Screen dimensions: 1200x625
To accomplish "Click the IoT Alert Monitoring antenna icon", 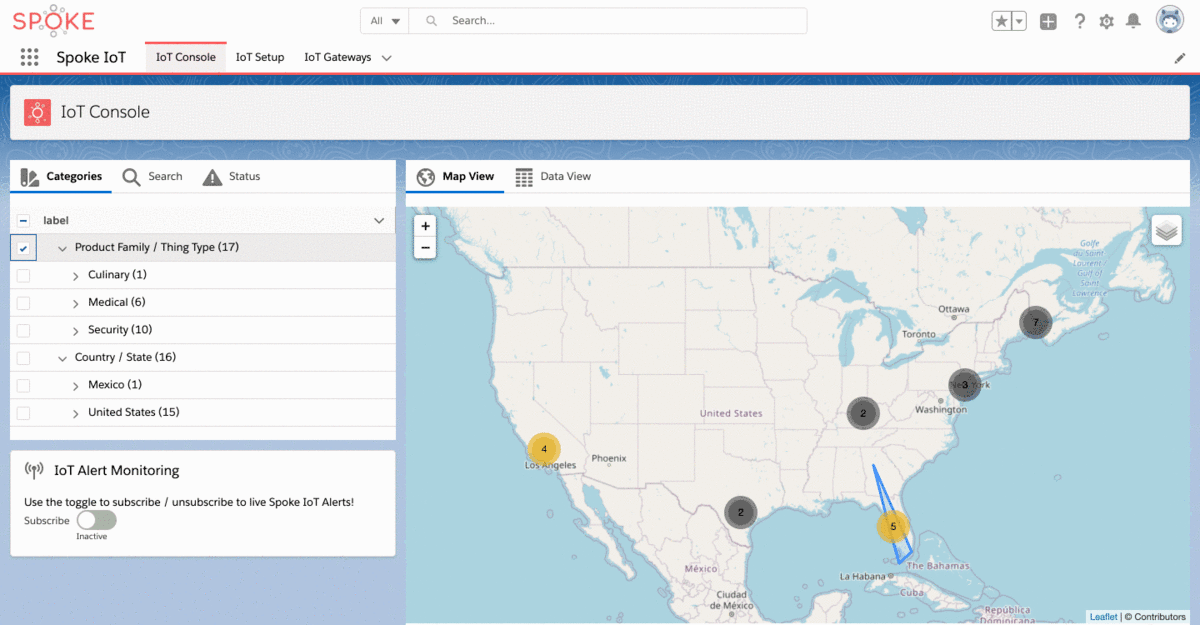I will point(33,470).
